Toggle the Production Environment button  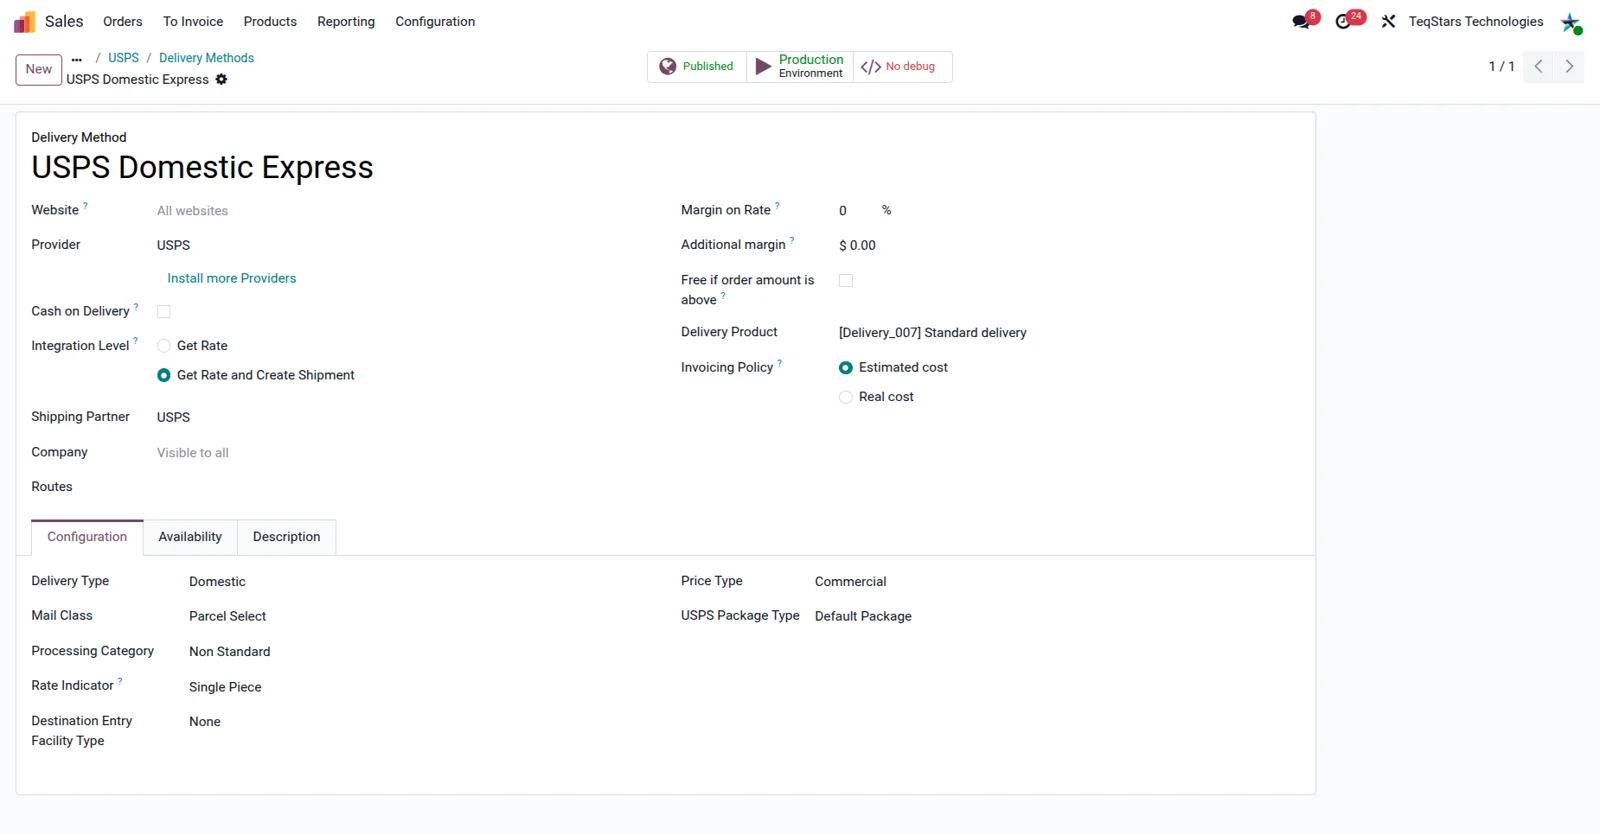coord(800,66)
